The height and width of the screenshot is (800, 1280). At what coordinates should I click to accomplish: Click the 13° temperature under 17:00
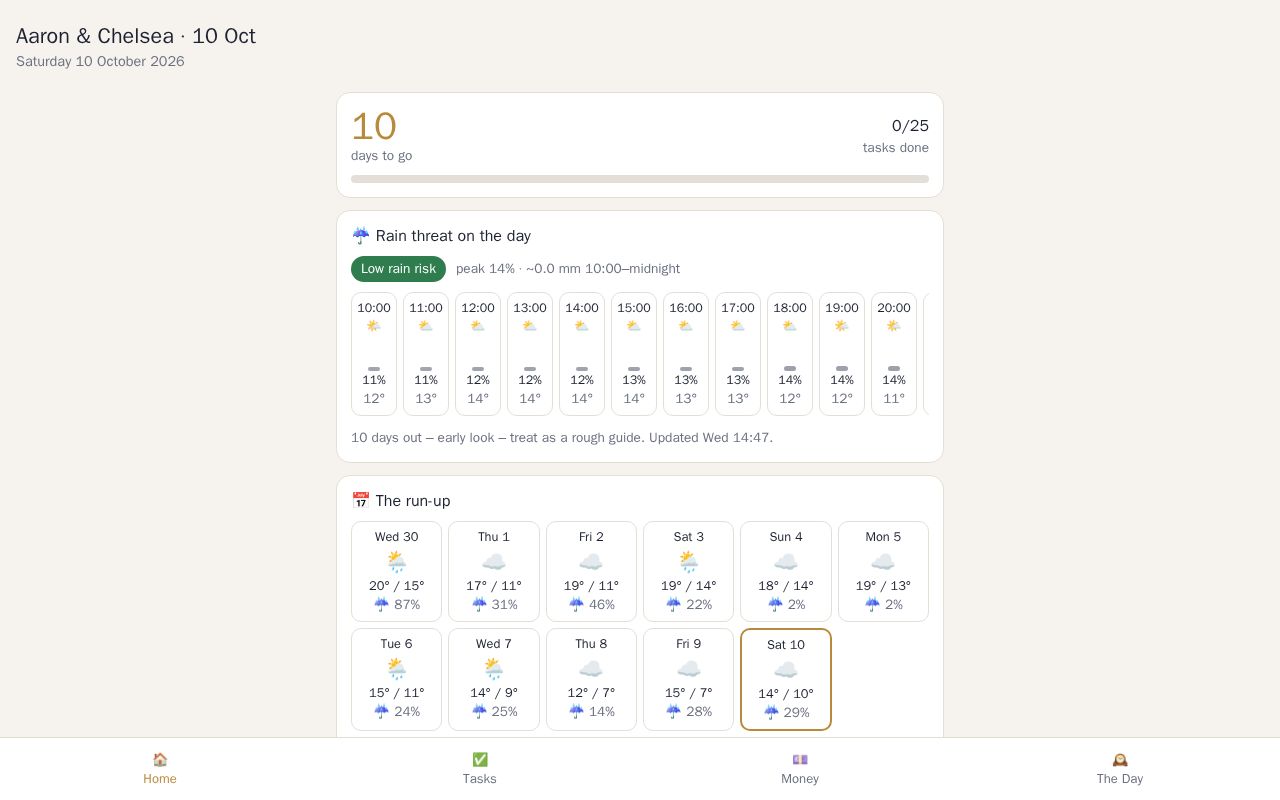[738, 399]
